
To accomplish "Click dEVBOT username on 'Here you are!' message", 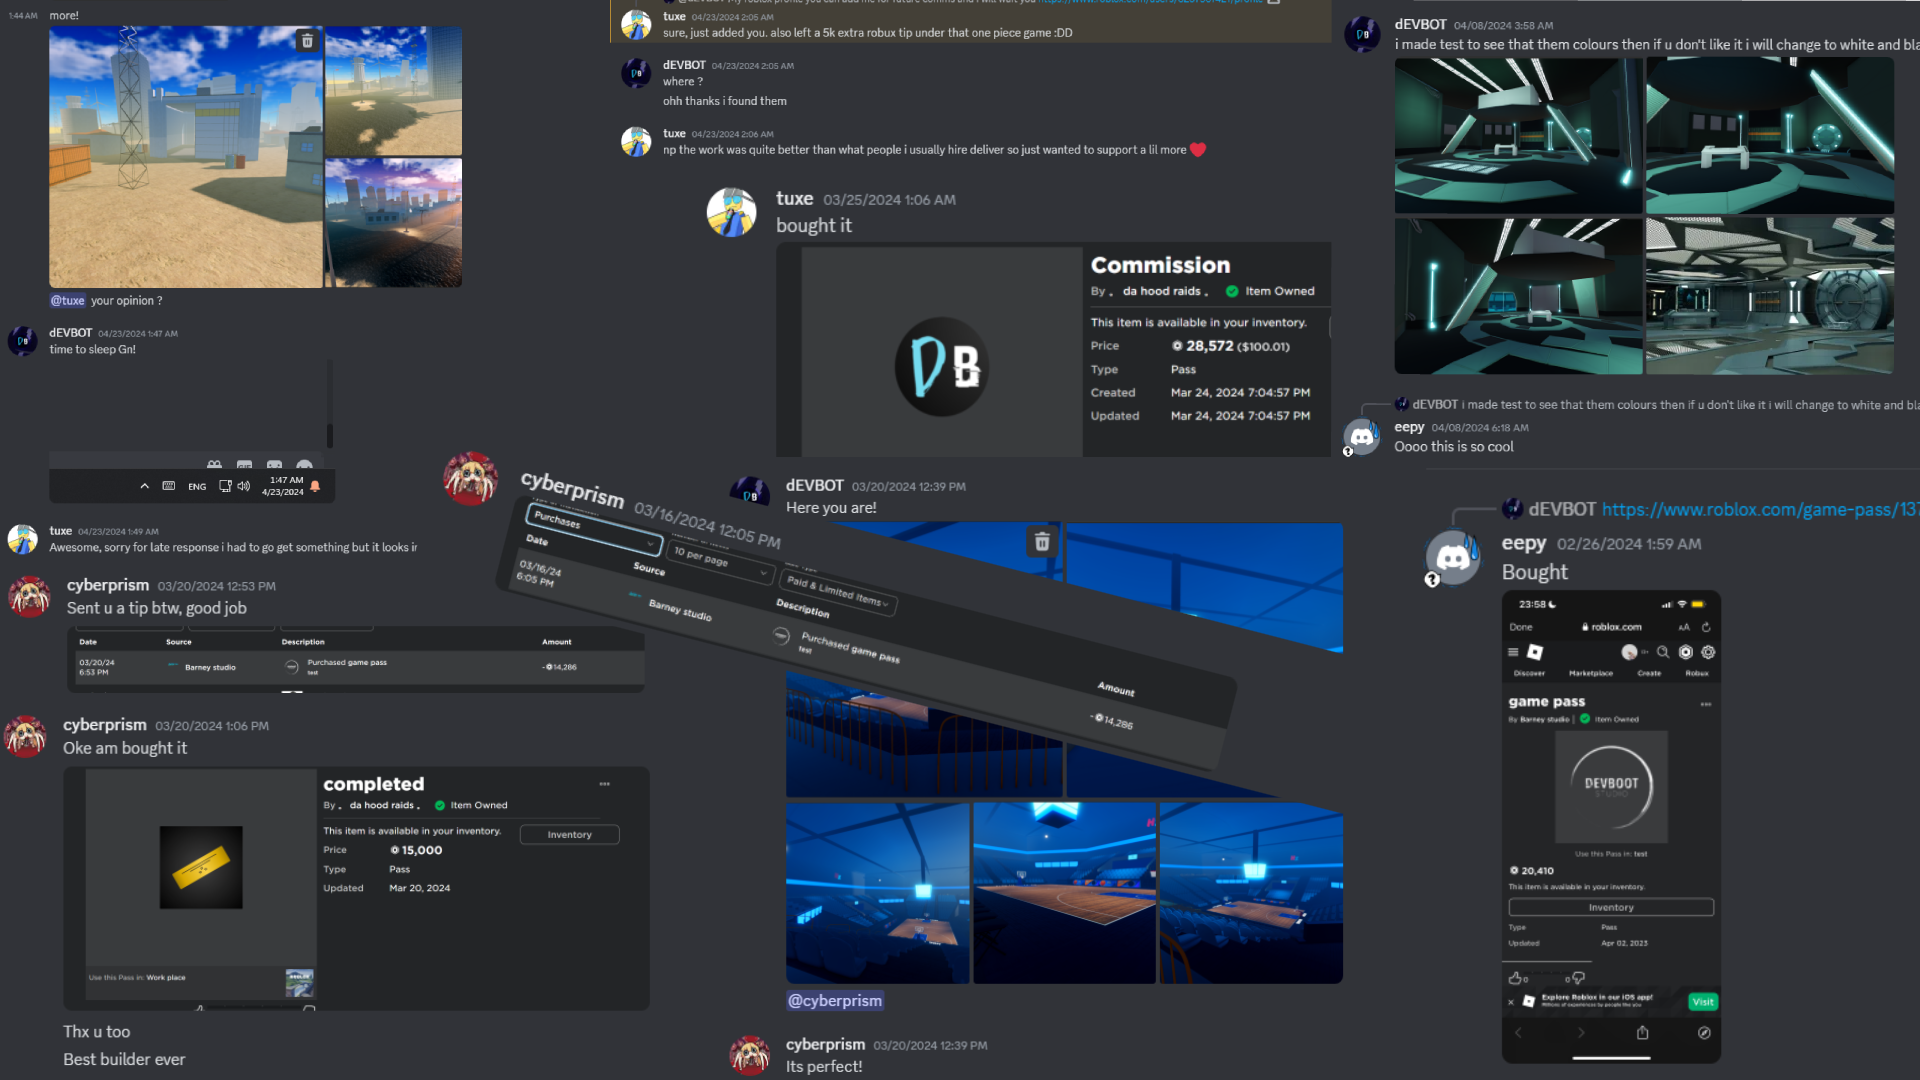I will point(814,486).
